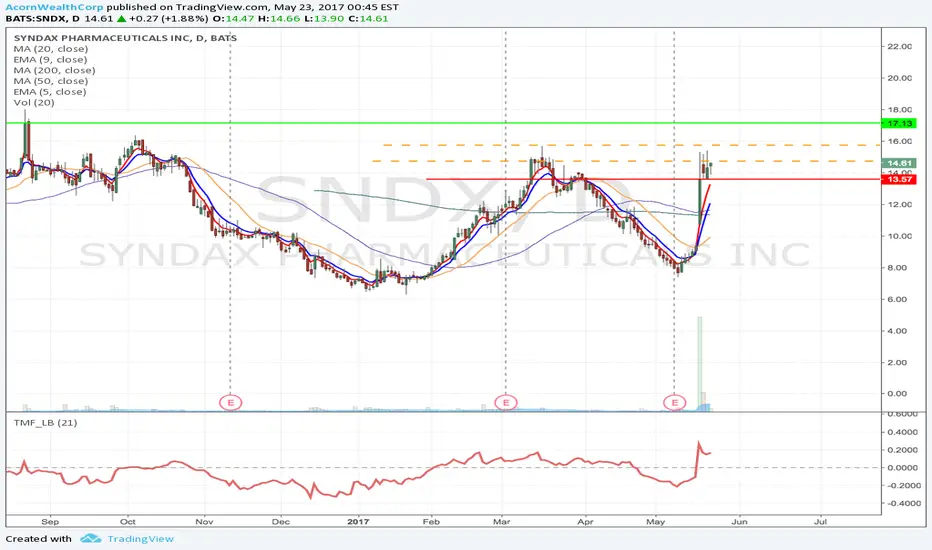Click the 14.61 current price label
This screenshot has width=932, height=550.
coord(899,163)
